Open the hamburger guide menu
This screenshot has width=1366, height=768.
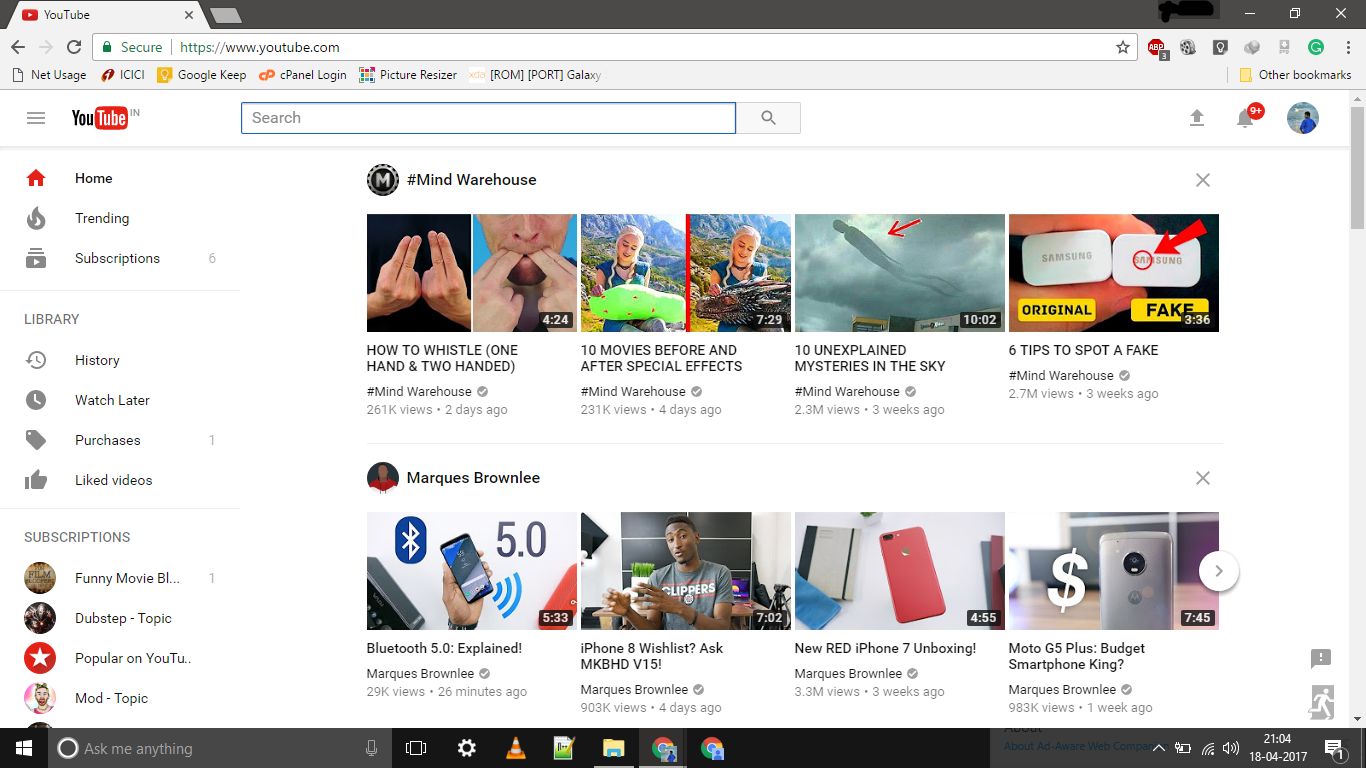[36, 118]
